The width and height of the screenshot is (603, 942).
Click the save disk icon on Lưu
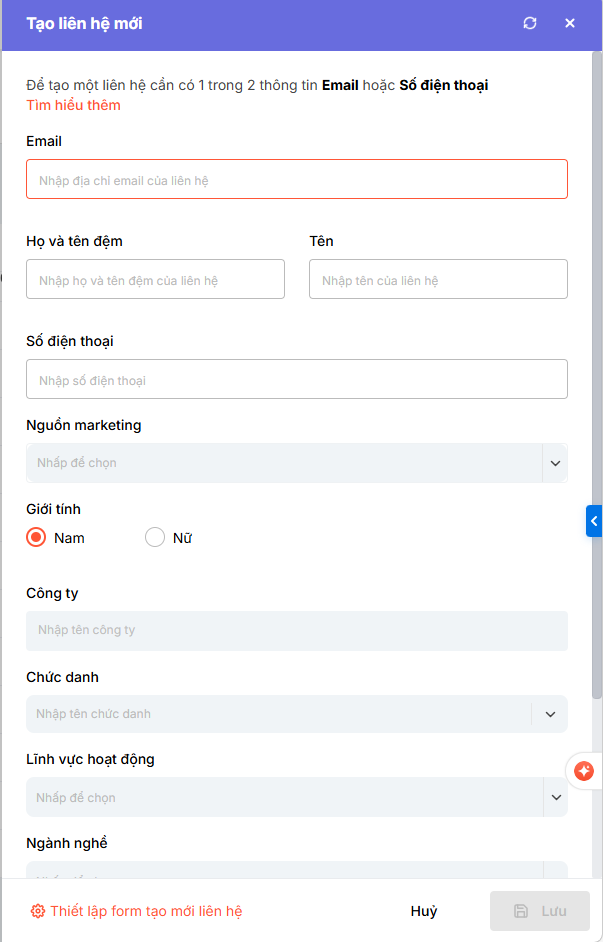pos(521,911)
